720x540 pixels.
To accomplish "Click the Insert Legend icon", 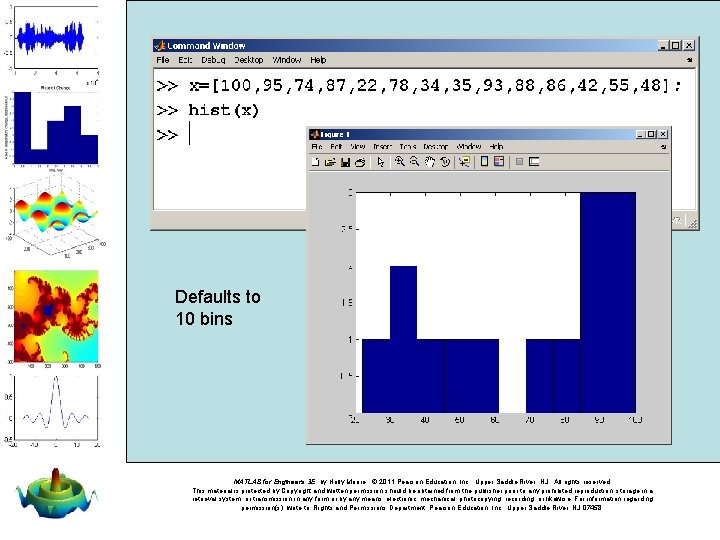I will coord(499,161).
